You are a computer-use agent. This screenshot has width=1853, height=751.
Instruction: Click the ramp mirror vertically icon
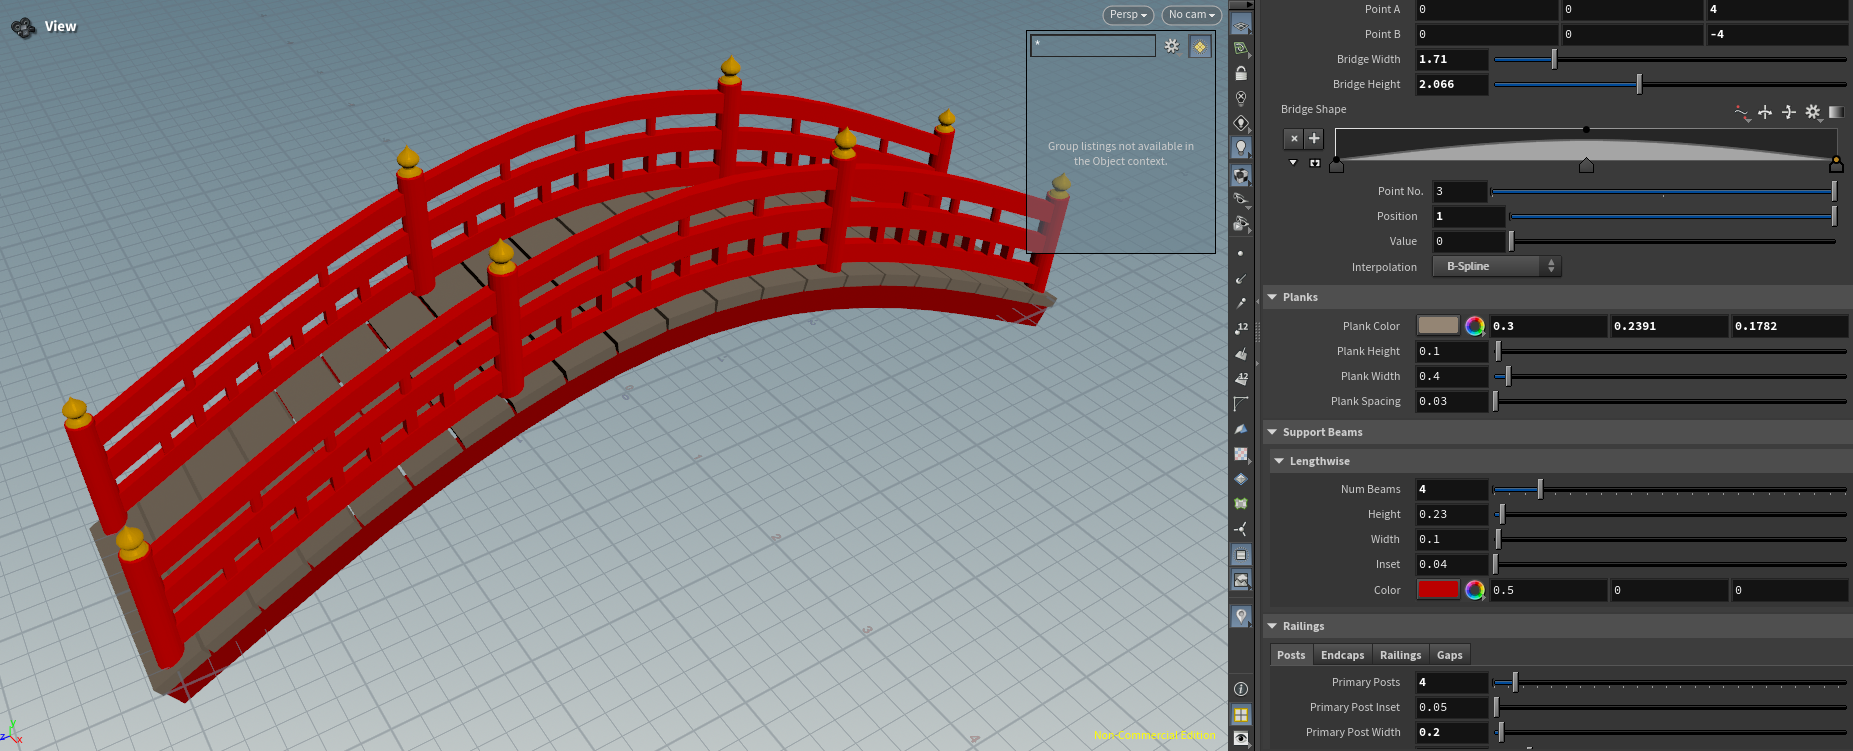click(1789, 112)
